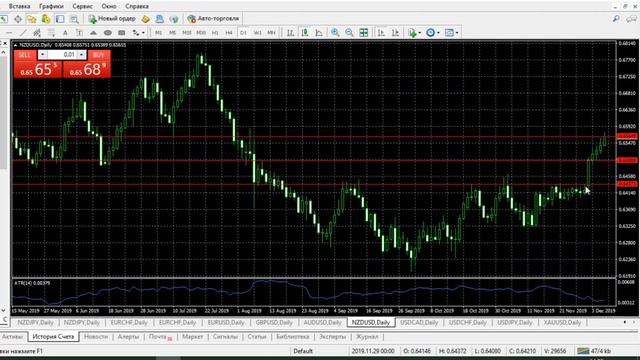This screenshot has width=640, height=360.
Task: Zoom in on the chart
Action: coord(335,33)
